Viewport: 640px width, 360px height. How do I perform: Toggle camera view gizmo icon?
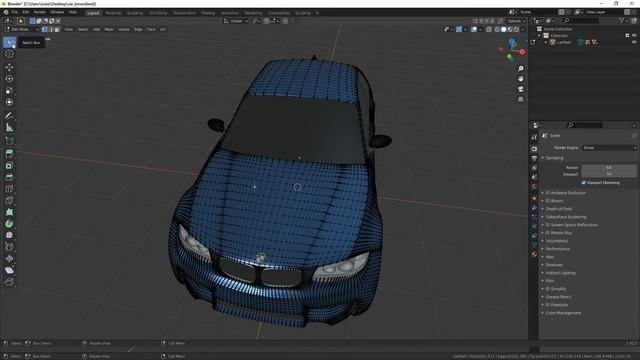pos(520,89)
